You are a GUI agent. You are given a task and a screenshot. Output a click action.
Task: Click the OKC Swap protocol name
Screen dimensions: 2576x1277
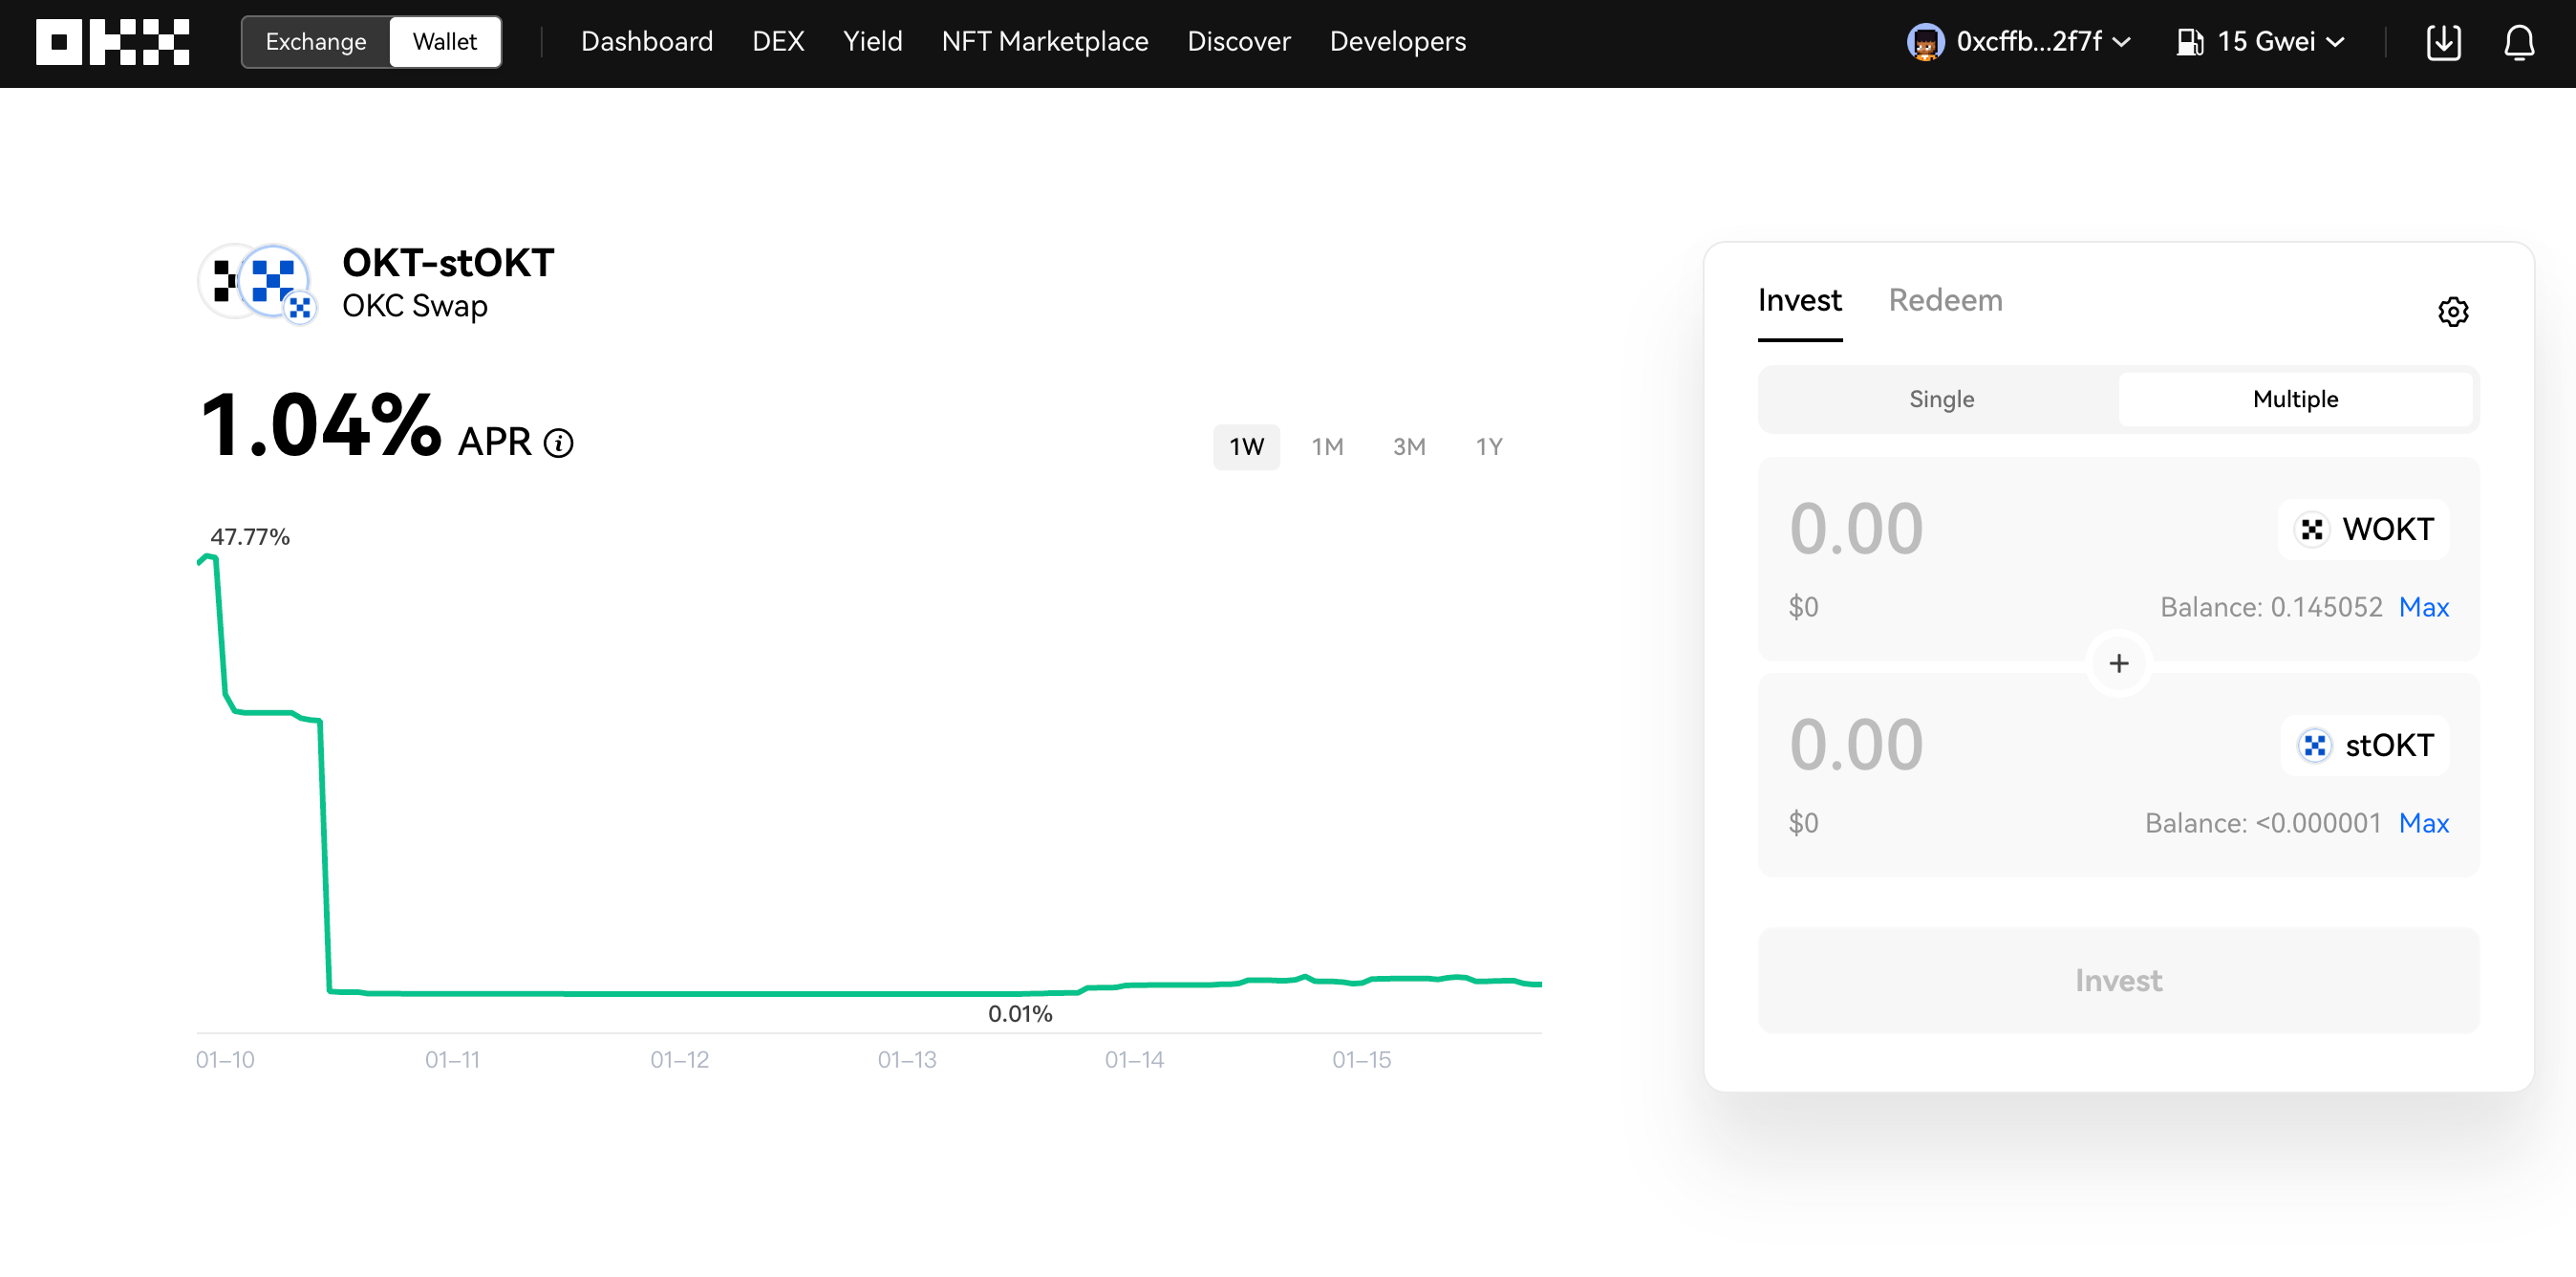pos(415,306)
